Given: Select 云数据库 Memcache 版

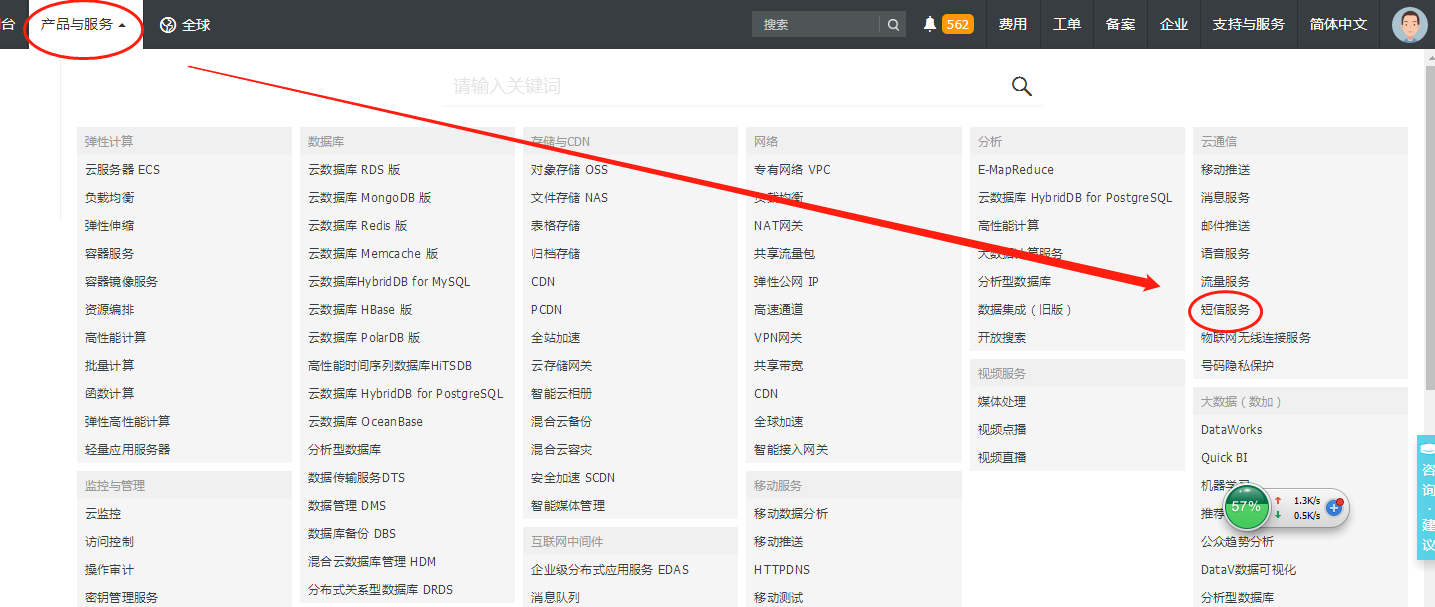Looking at the screenshot, I should coord(373,254).
